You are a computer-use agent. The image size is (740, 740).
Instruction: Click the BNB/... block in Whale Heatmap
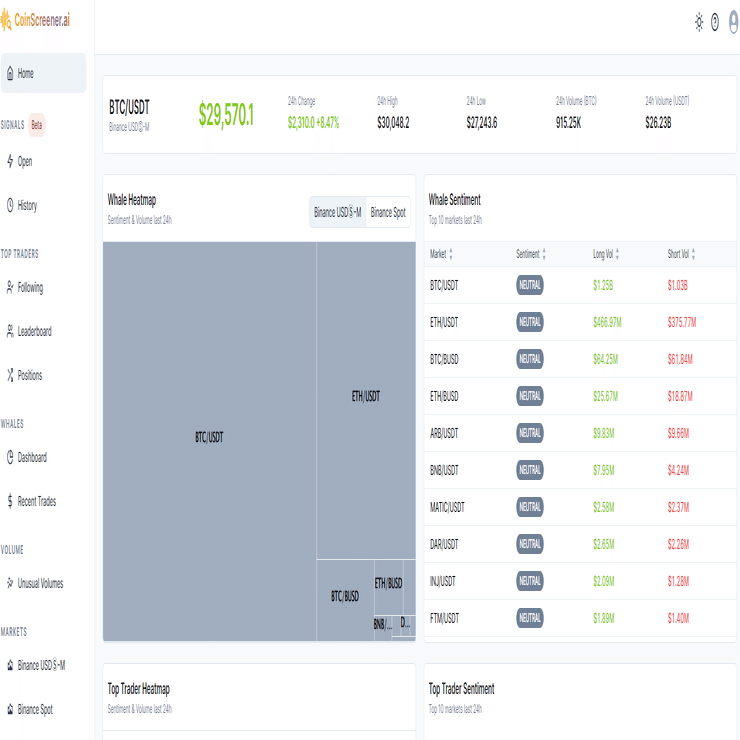(x=383, y=628)
